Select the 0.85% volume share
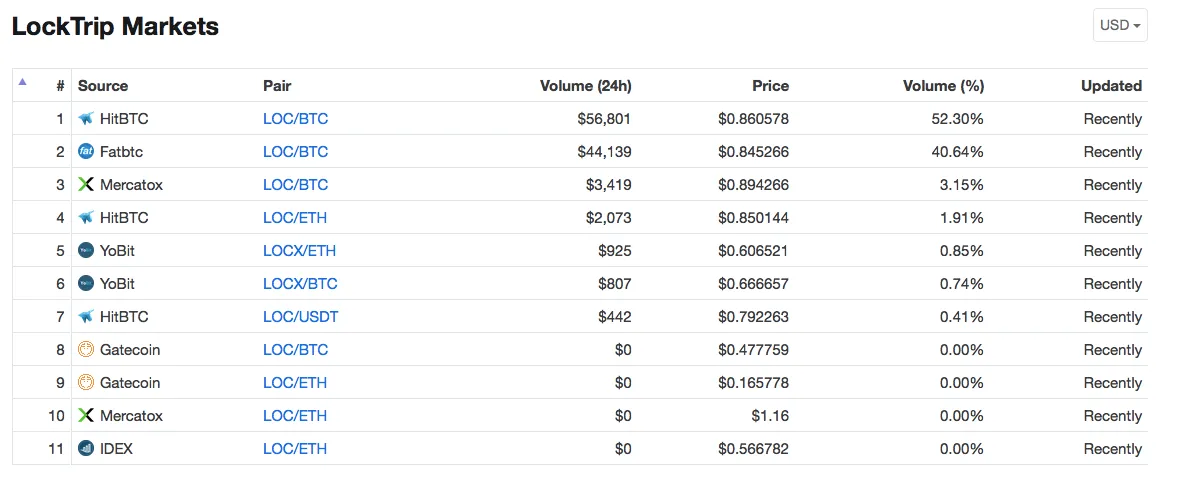This screenshot has width=1182, height=484. coord(962,251)
